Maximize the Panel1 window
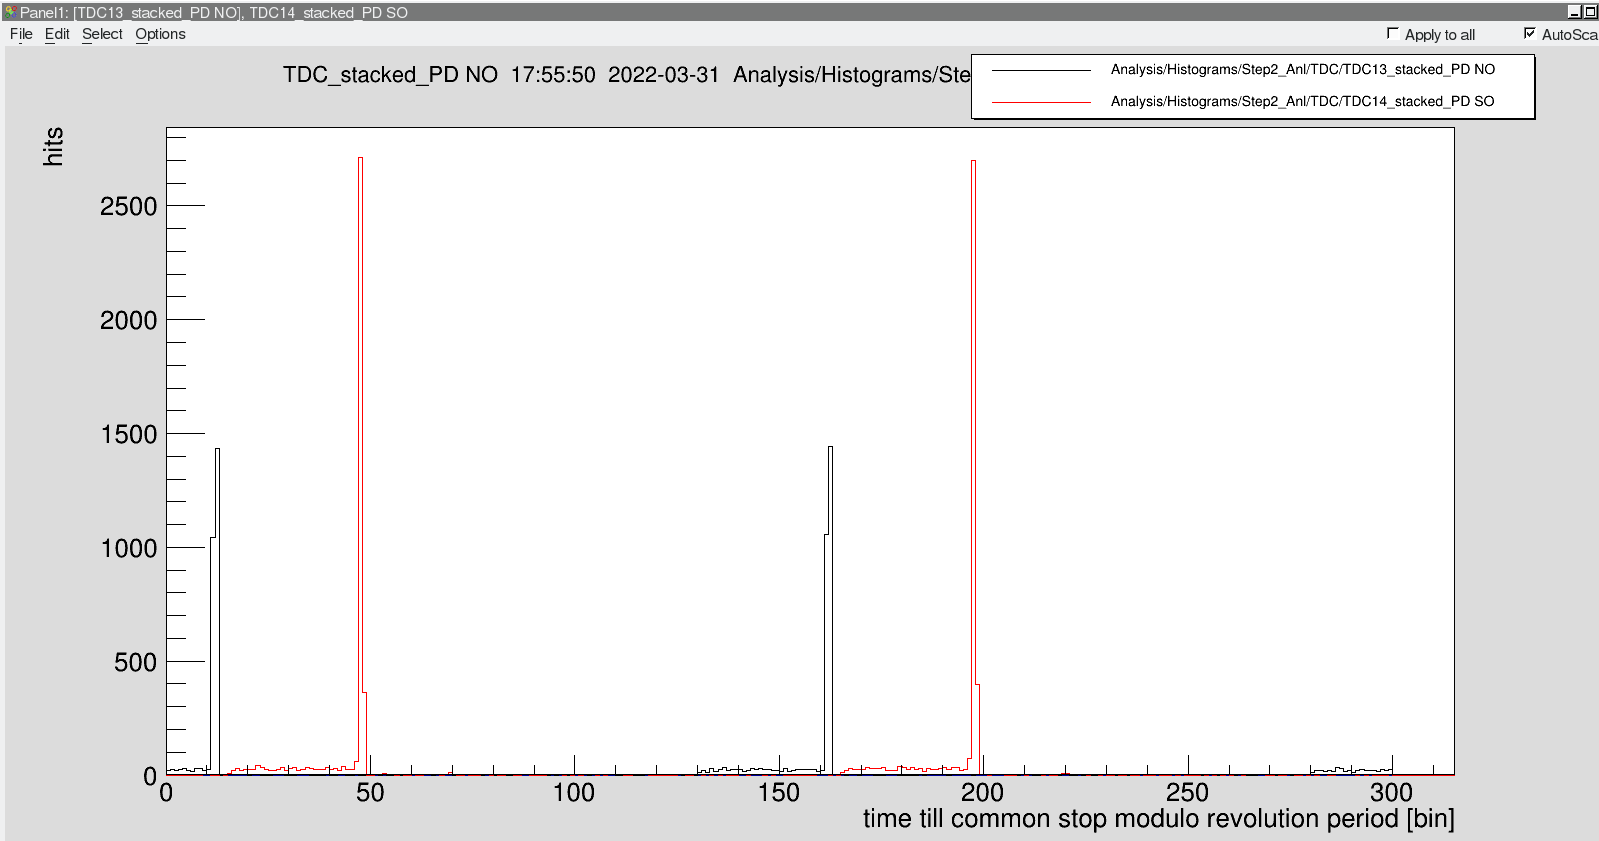 tap(1590, 12)
